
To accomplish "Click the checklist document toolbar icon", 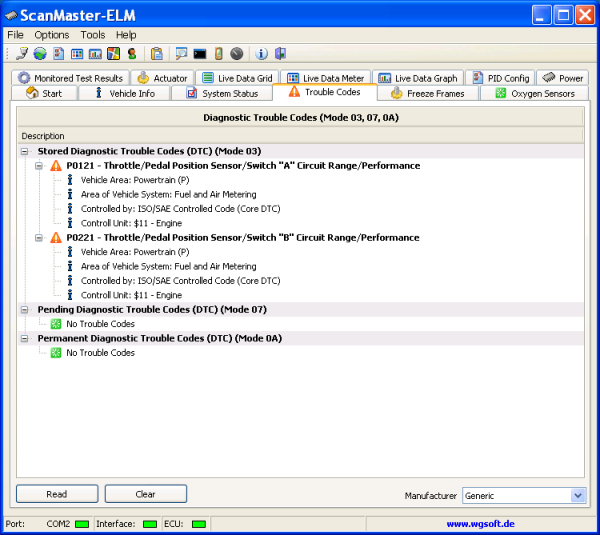I will (x=58, y=54).
